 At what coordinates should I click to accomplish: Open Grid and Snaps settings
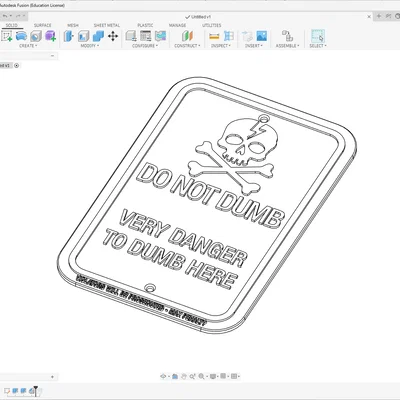pos(223,376)
